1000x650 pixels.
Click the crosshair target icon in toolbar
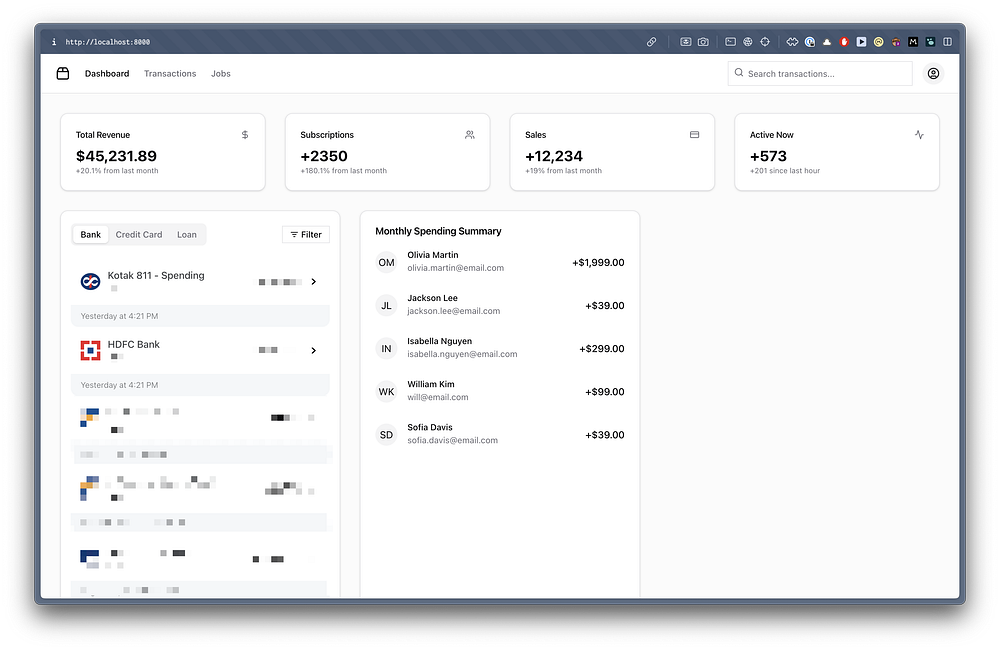coord(765,41)
